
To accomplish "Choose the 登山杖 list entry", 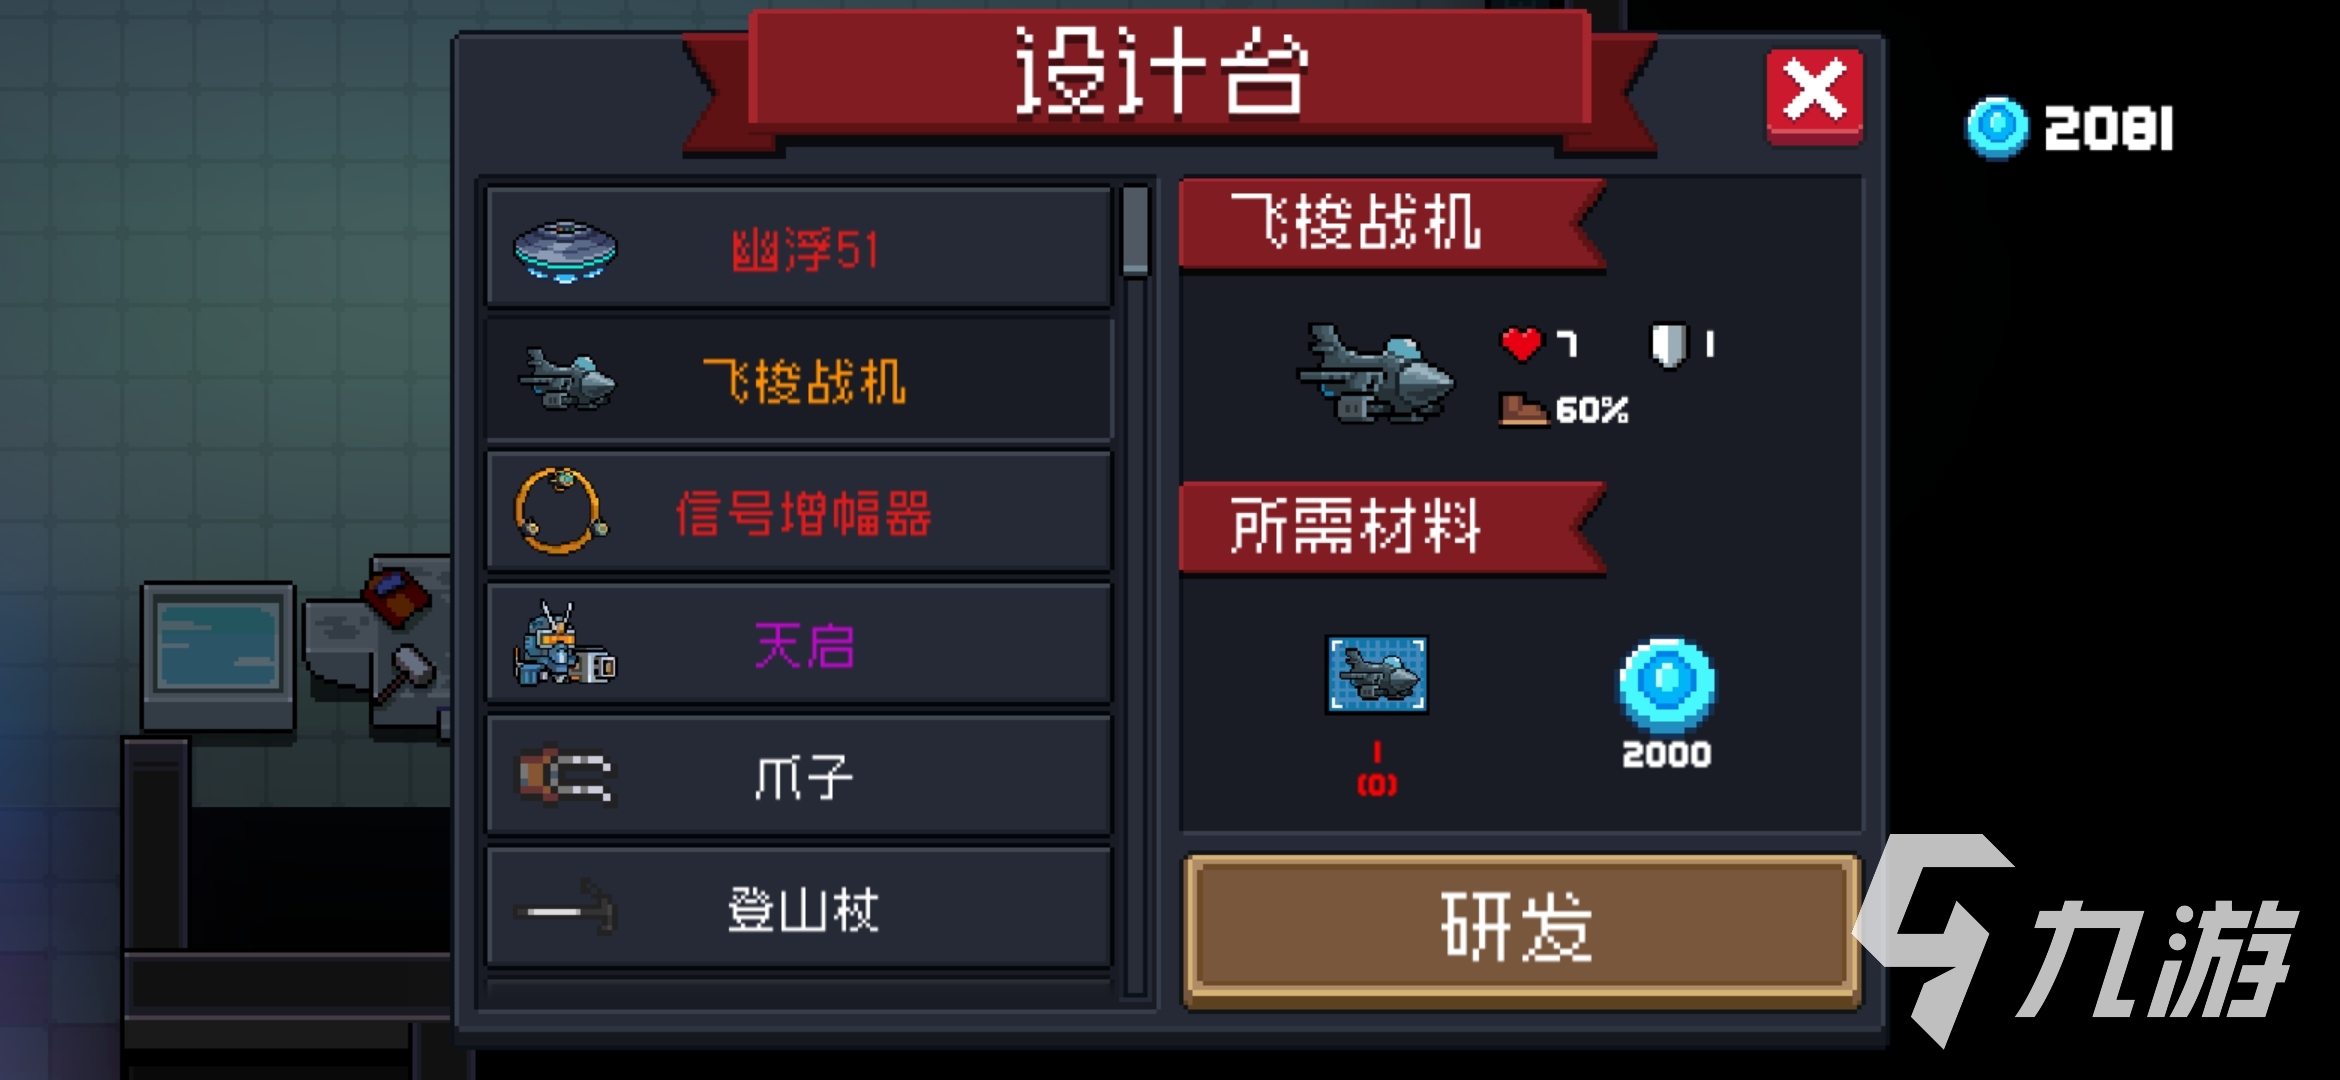I will [799, 908].
